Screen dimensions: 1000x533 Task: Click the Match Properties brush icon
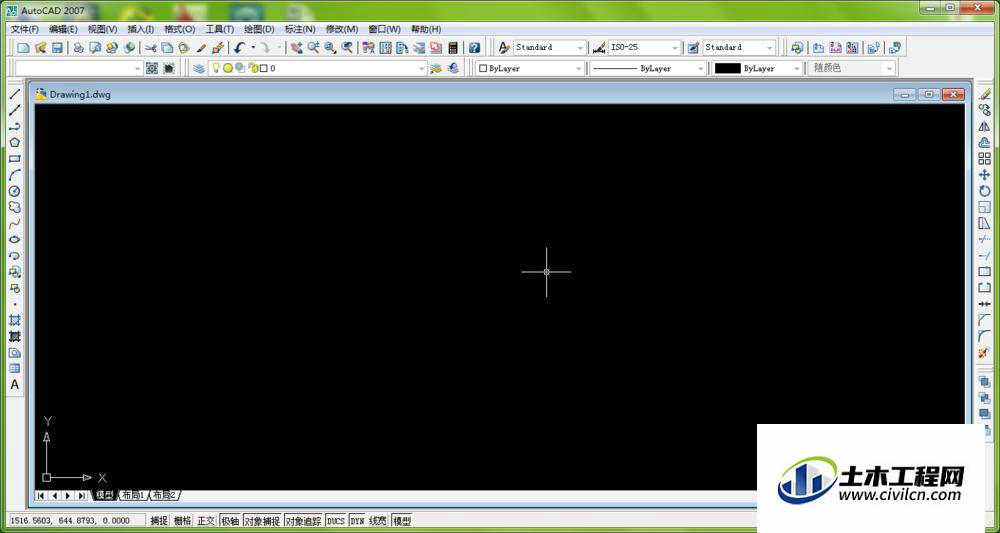coord(200,48)
